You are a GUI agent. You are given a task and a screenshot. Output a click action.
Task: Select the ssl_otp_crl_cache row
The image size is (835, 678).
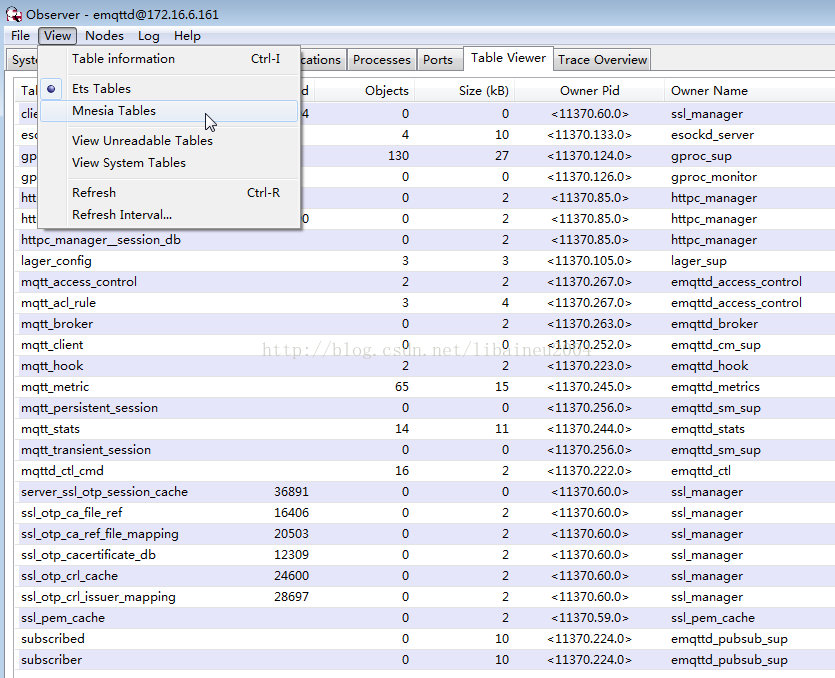425,576
